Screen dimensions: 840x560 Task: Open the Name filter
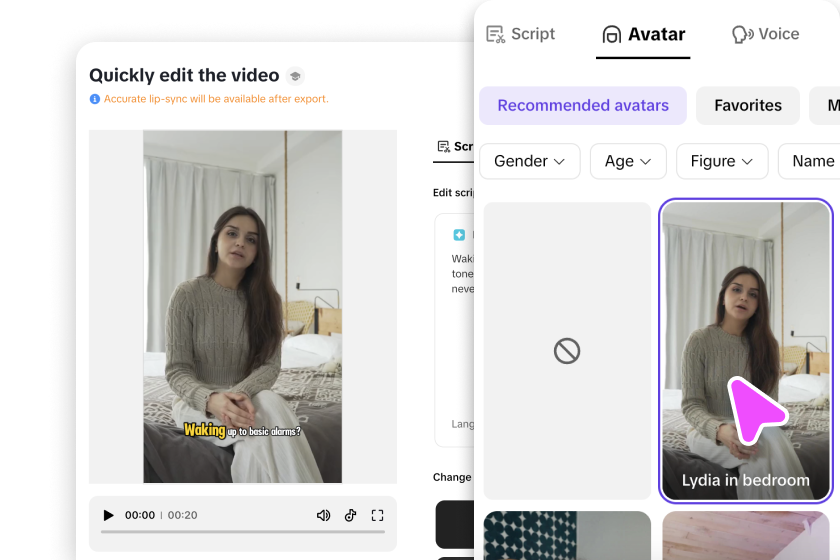[x=809, y=161]
